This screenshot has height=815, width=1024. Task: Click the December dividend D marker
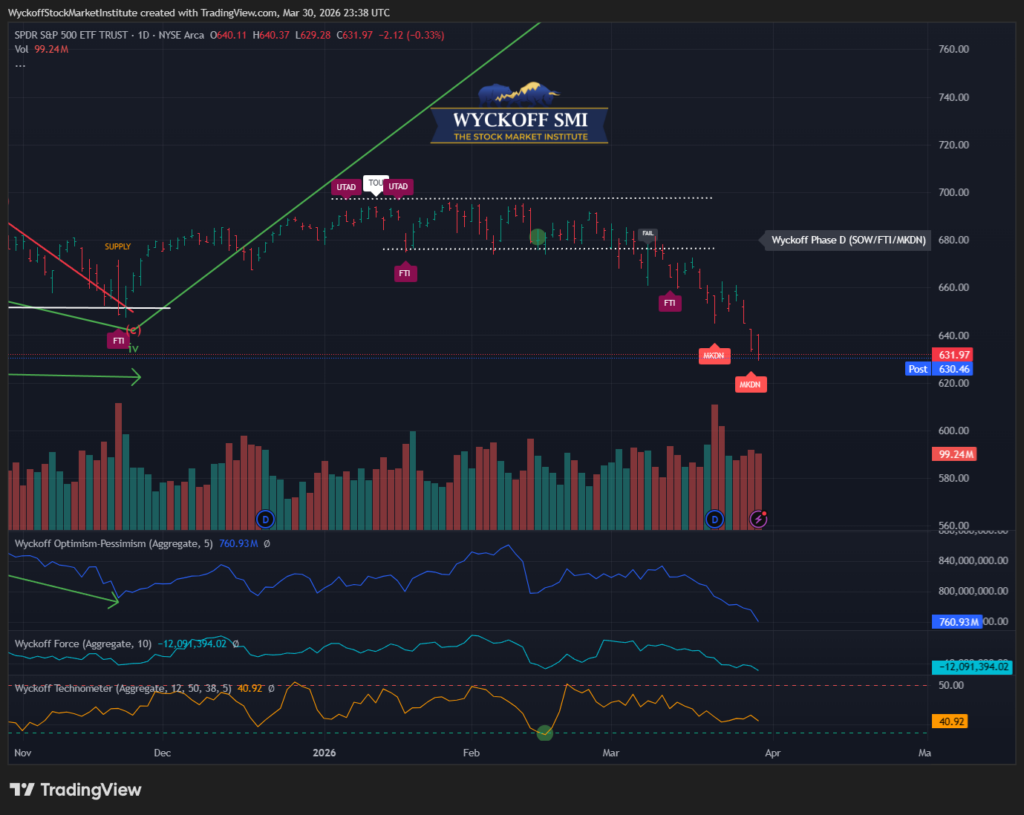tap(265, 518)
